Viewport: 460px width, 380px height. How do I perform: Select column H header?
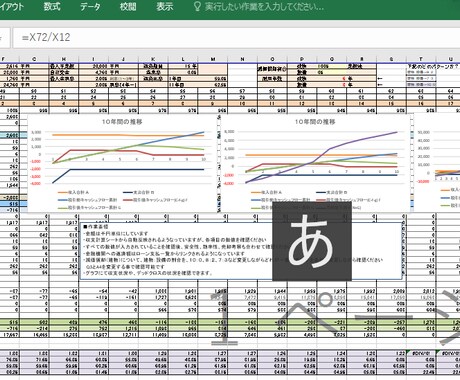[64, 59]
